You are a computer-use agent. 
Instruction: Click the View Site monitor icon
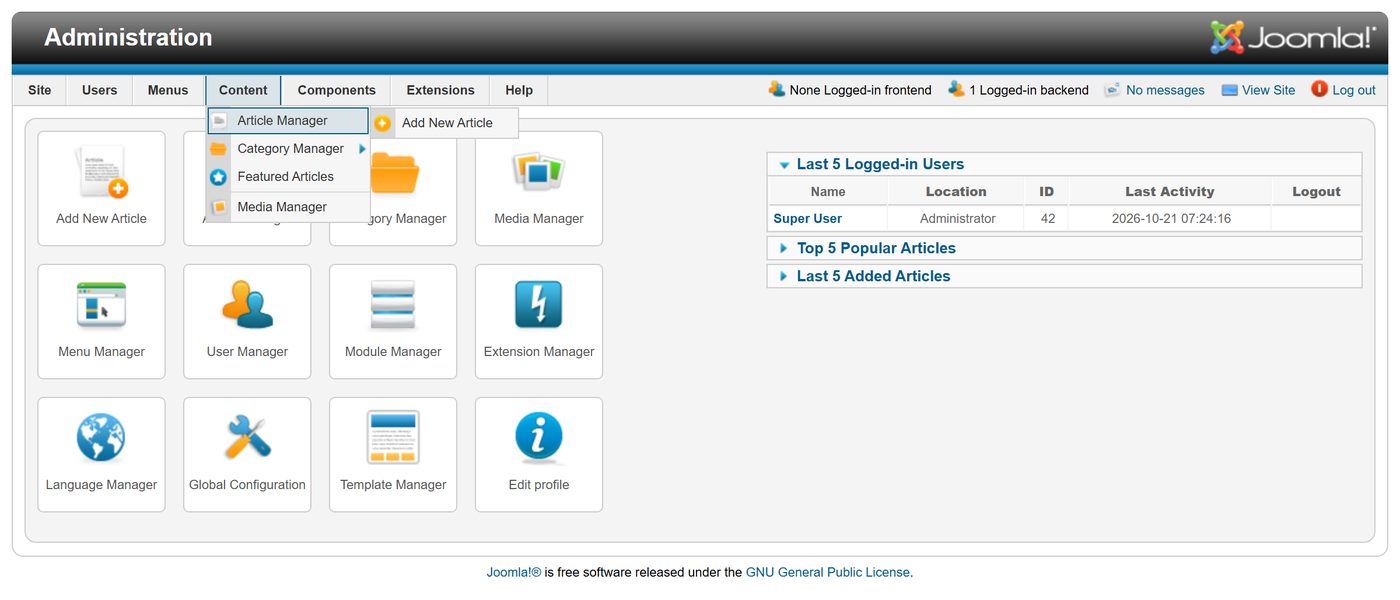pyautogui.click(x=1230, y=90)
